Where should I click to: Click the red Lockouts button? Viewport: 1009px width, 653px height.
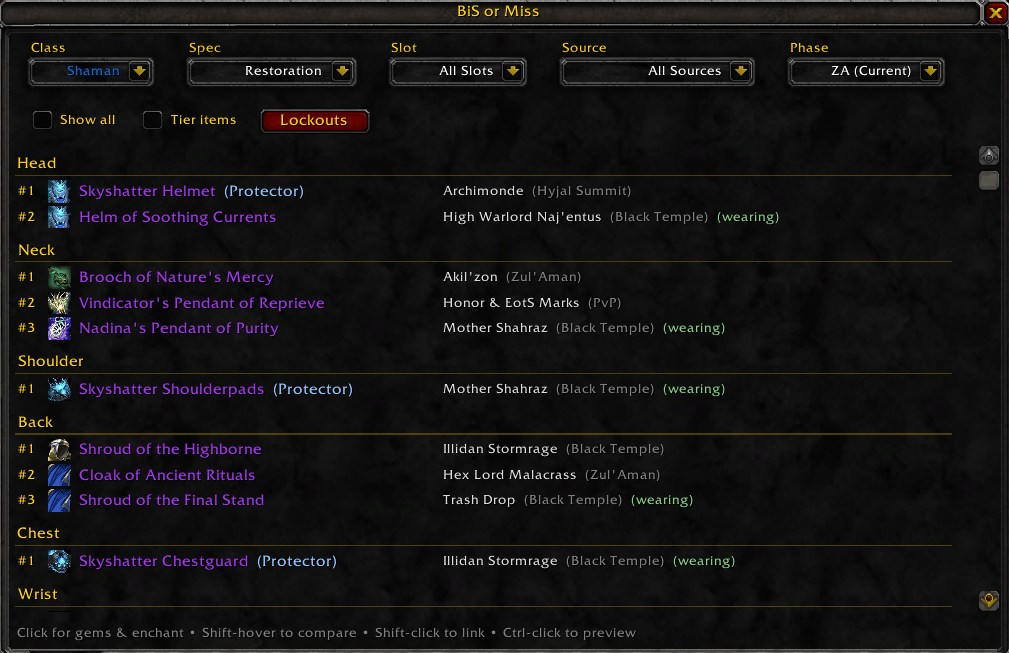pyautogui.click(x=315, y=120)
